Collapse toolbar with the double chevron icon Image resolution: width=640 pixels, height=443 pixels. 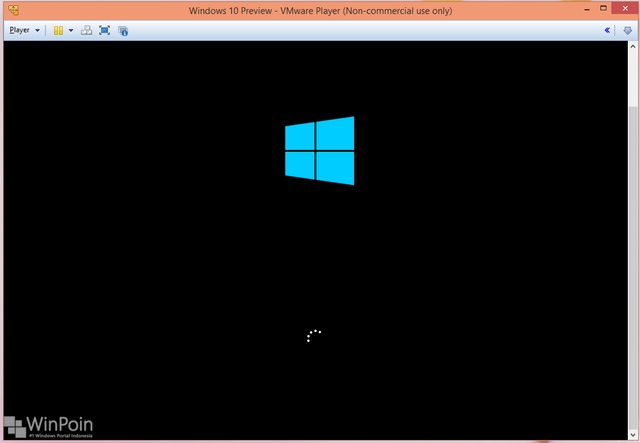[x=607, y=30]
